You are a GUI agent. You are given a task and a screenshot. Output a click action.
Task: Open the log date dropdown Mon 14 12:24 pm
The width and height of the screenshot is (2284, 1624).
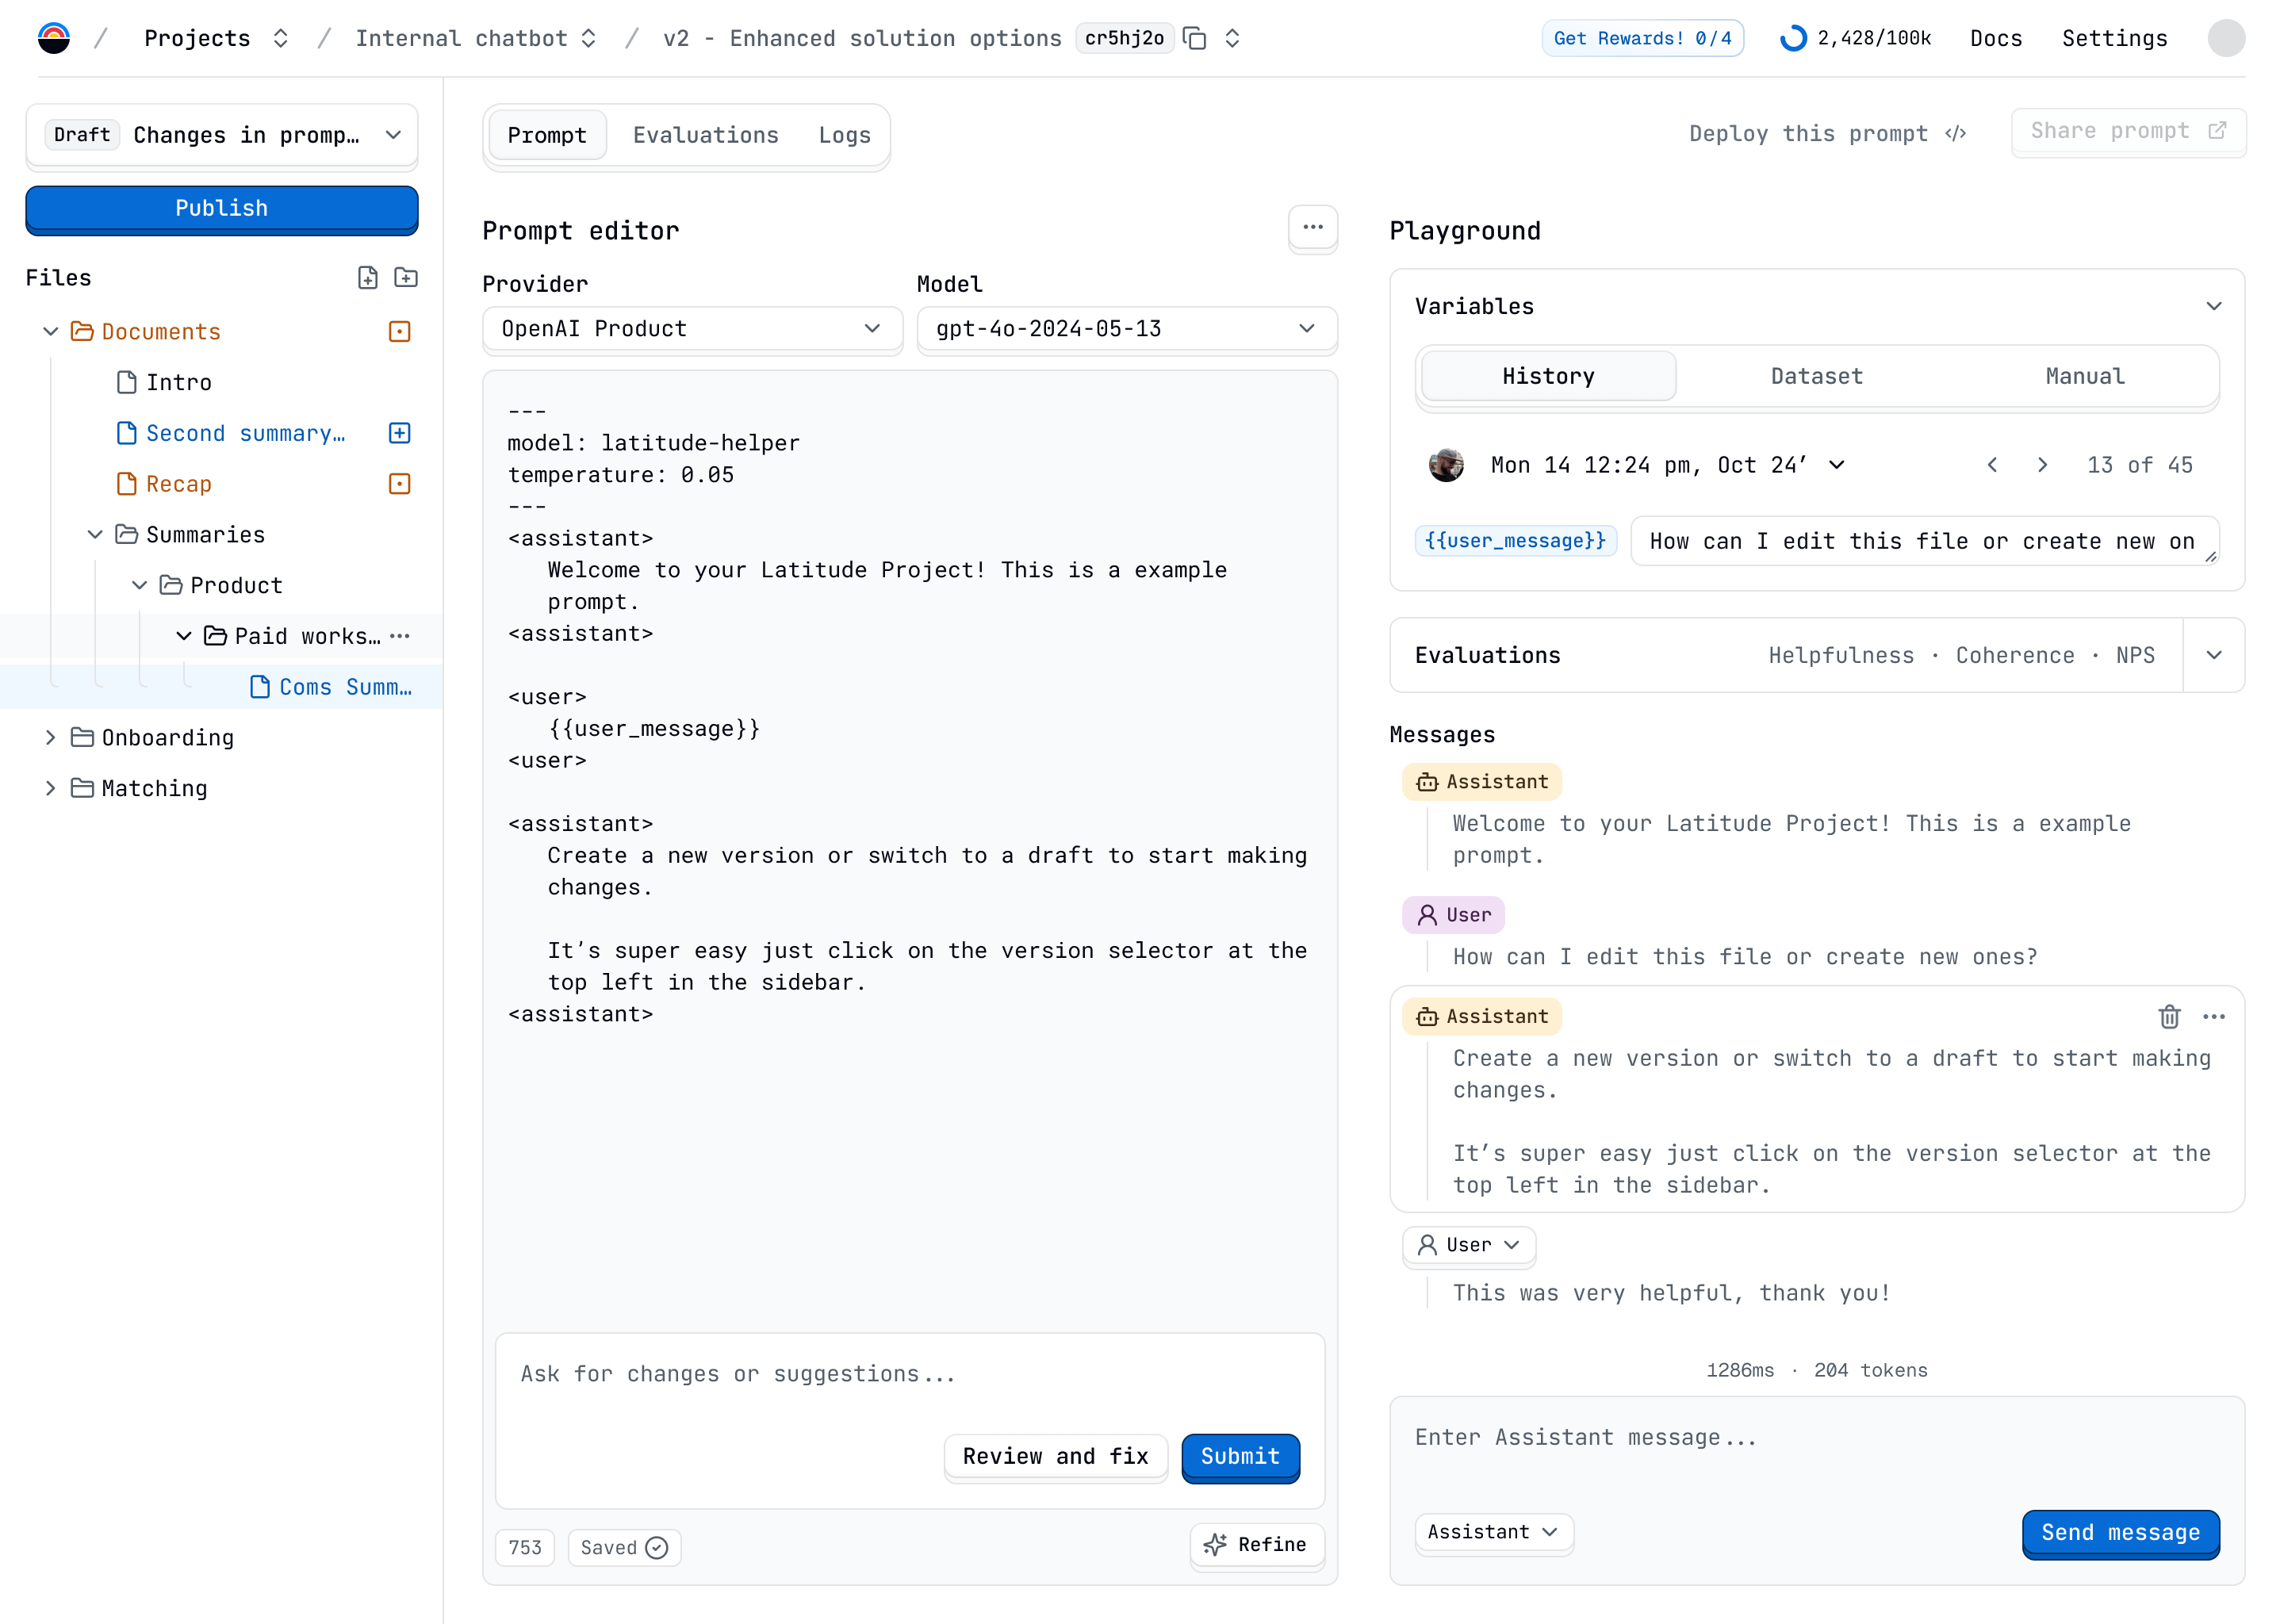tap(1667, 465)
